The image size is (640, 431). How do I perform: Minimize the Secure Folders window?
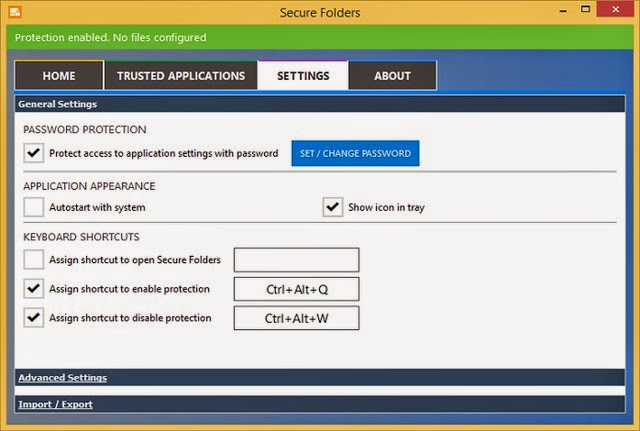pos(563,10)
